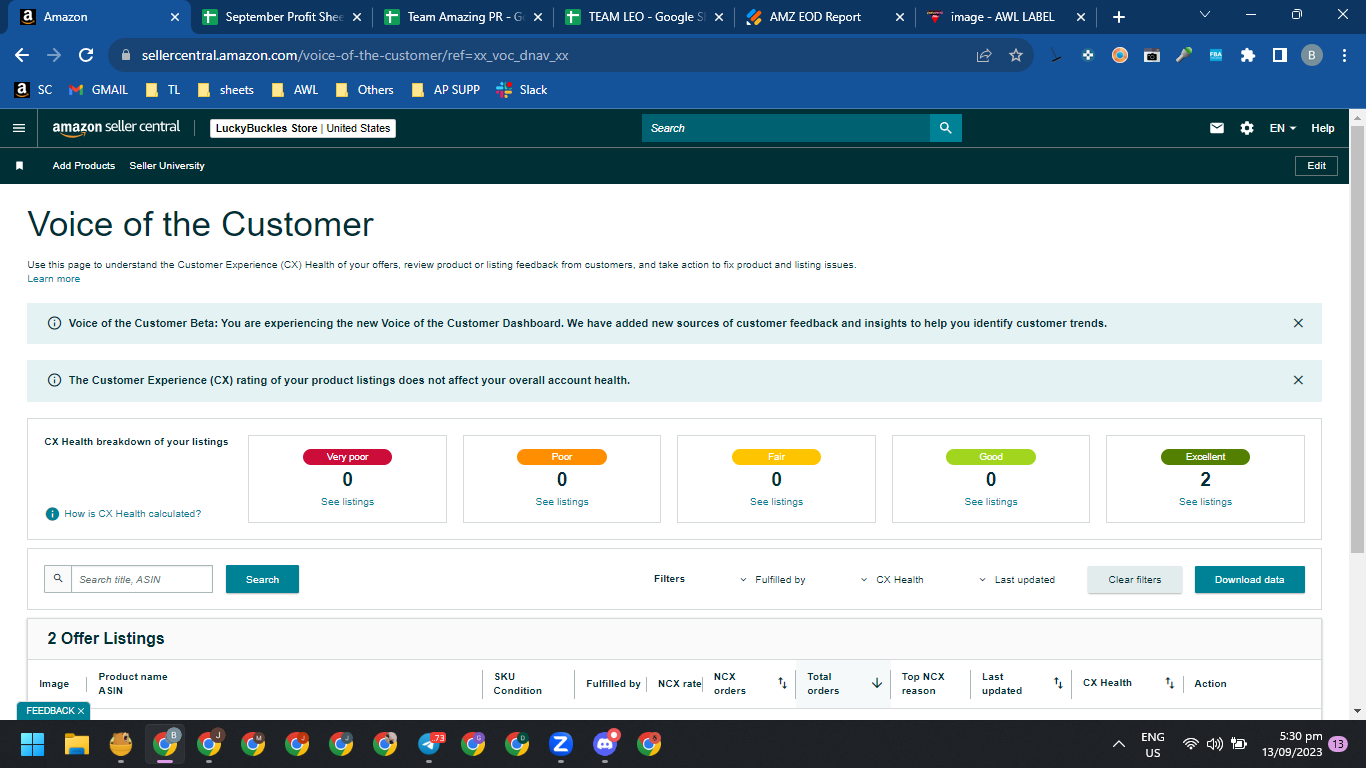Dismiss the CX rating account health banner
This screenshot has width=1366, height=768.
click(1298, 380)
